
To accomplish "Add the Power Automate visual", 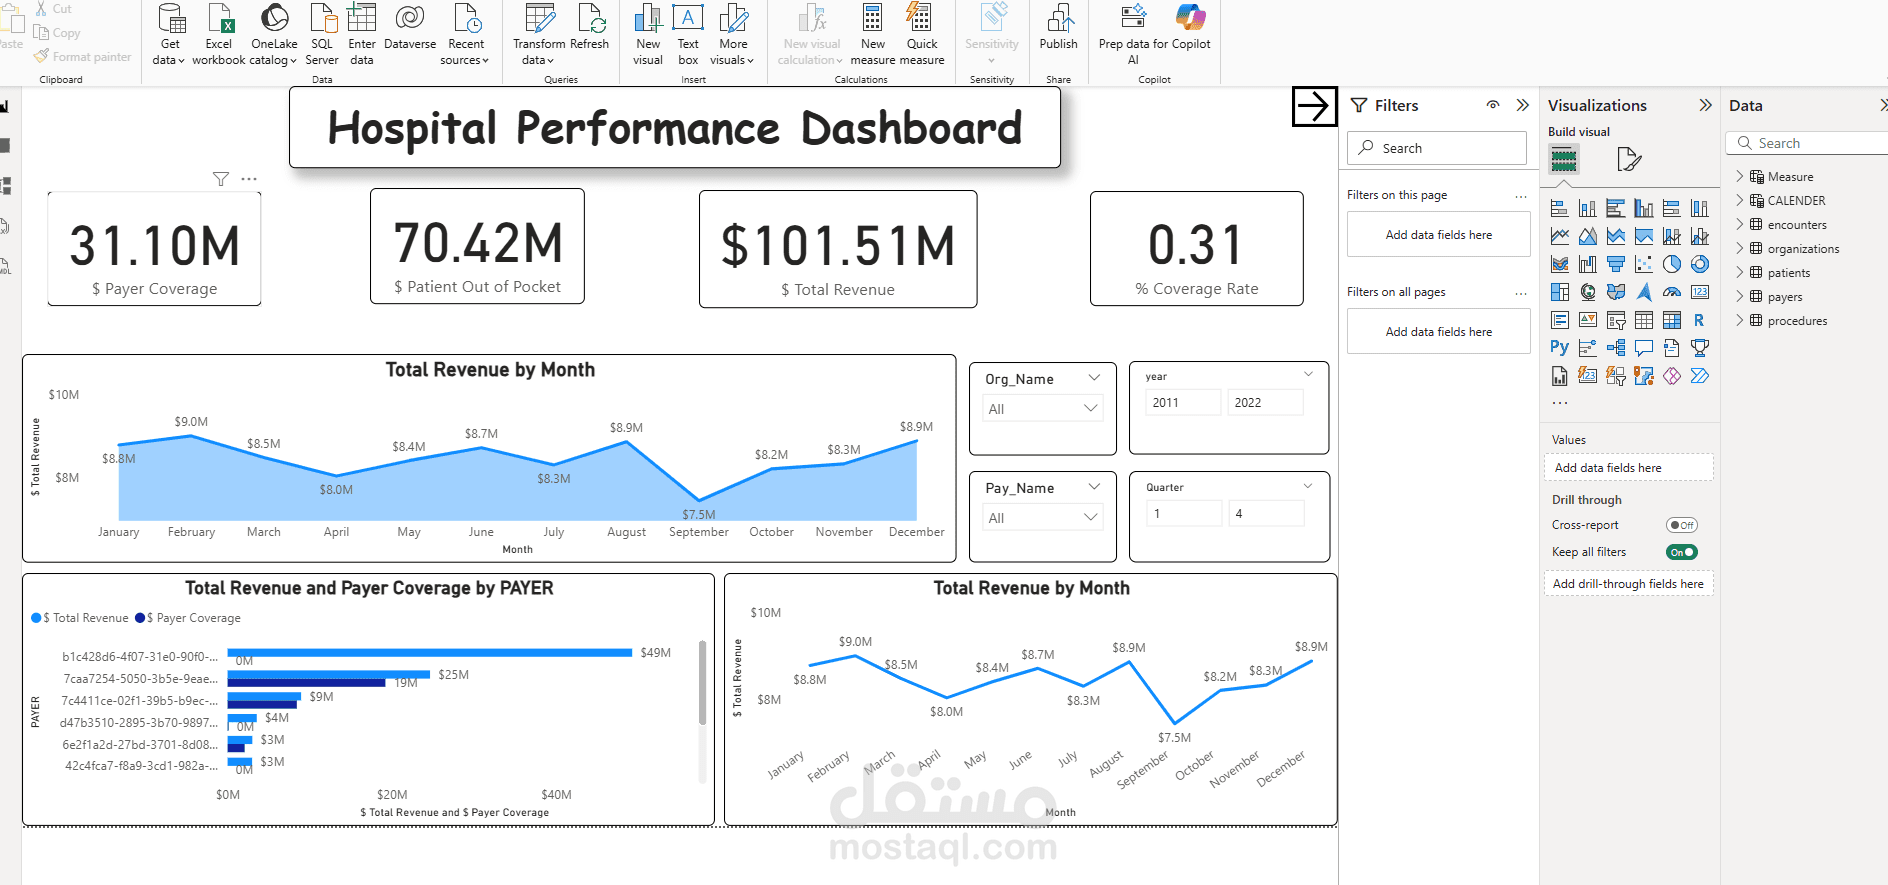I will 1699,376.
